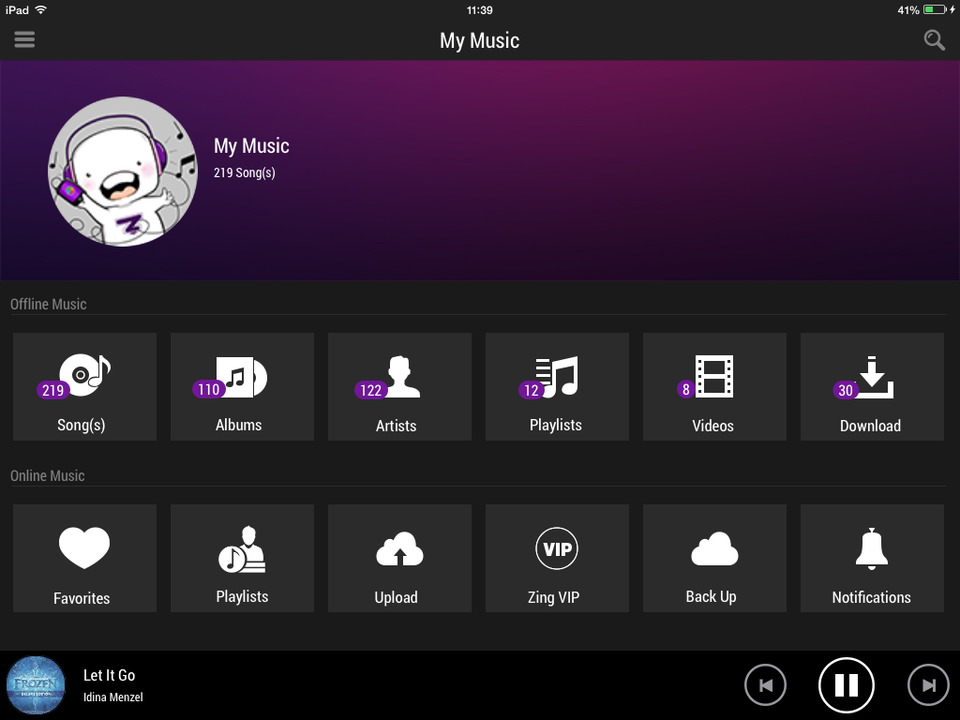Open offline Song(s) tile
Viewport: 960px width, 720px height.
point(85,387)
